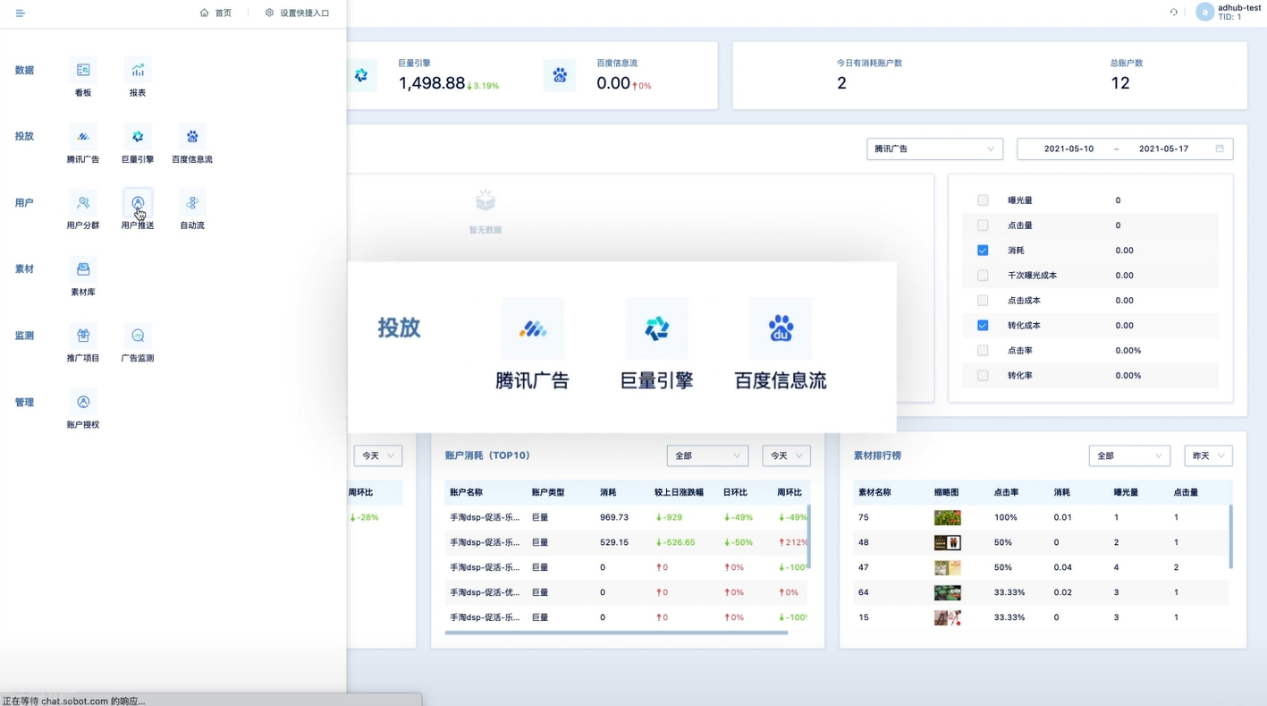This screenshot has height=706, width=1267.
Task: Open the 看板 dashboard icon
Action: [83, 71]
